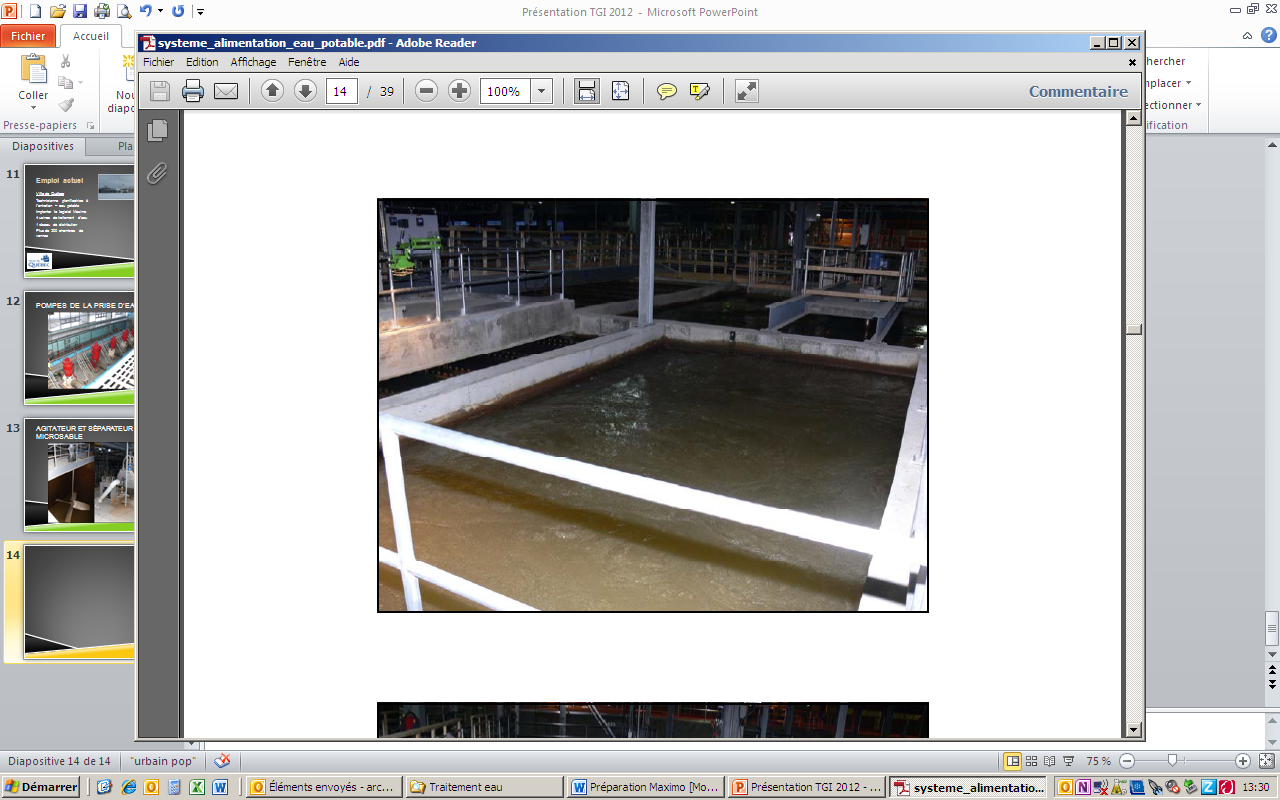Select slide 12 thumbnail Pompes de la prise d'eau
The height and width of the screenshot is (800, 1280).
(x=79, y=347)
